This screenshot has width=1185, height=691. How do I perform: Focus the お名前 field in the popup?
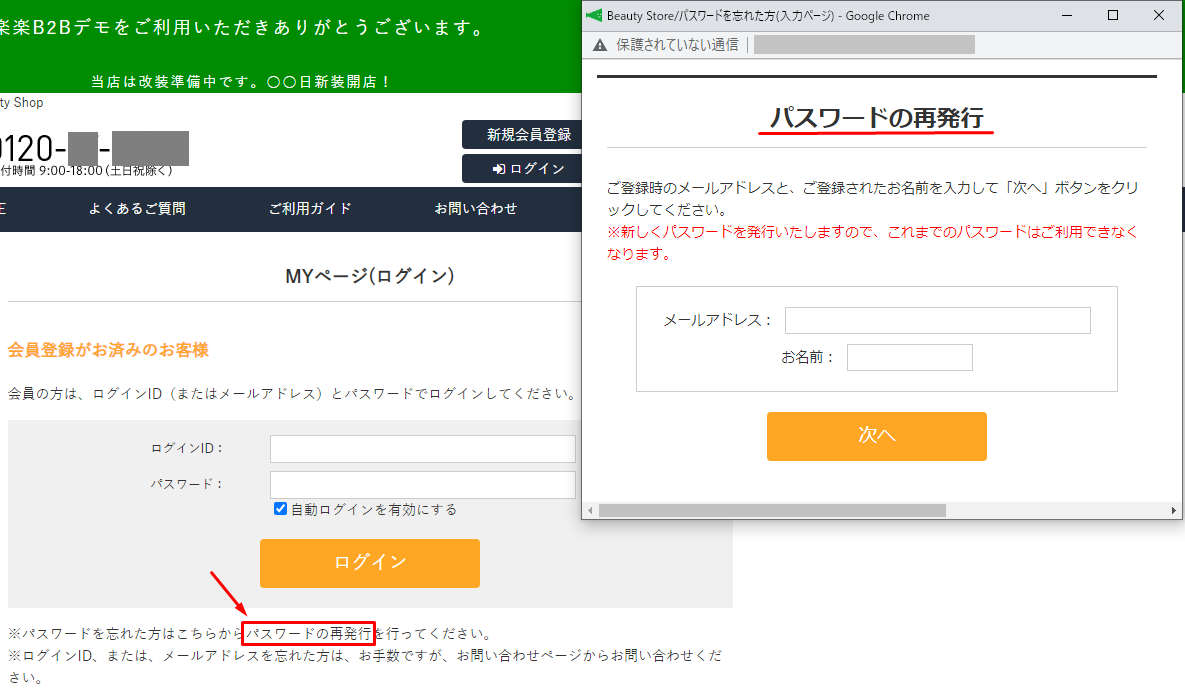pos(909,358)
